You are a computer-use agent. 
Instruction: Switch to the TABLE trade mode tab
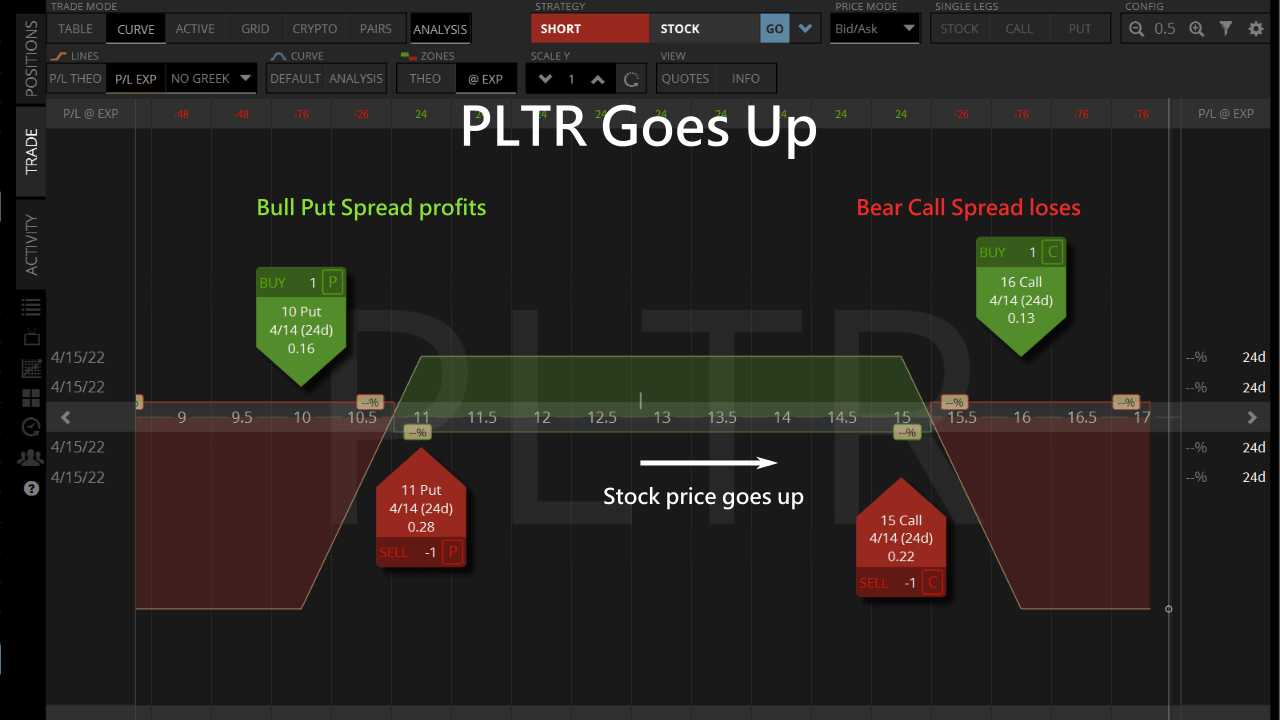76,29
